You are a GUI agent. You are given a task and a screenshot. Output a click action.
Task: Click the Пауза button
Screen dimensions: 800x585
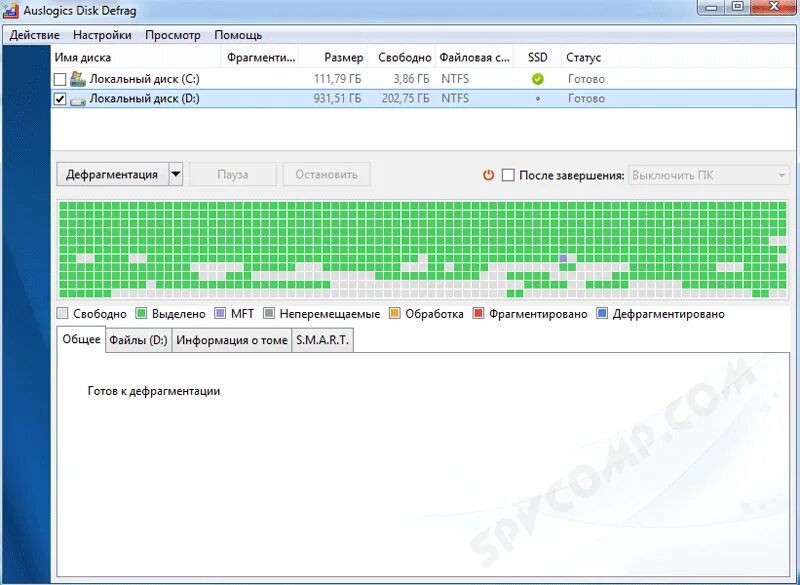[233, 174]
